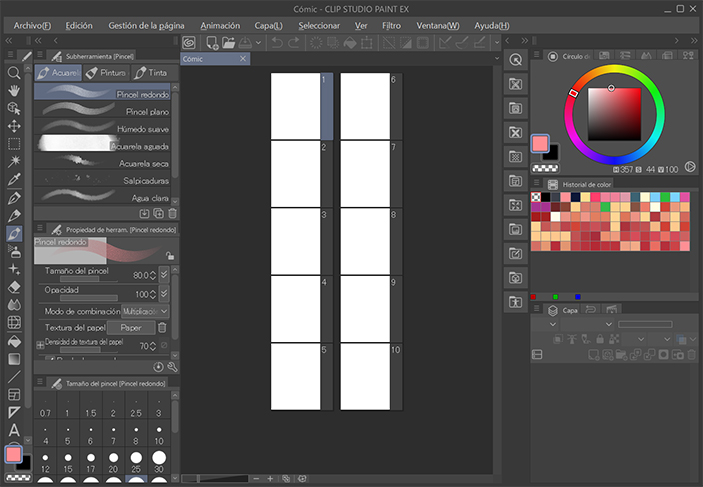Select the Eraser tool

pos(14,287)
